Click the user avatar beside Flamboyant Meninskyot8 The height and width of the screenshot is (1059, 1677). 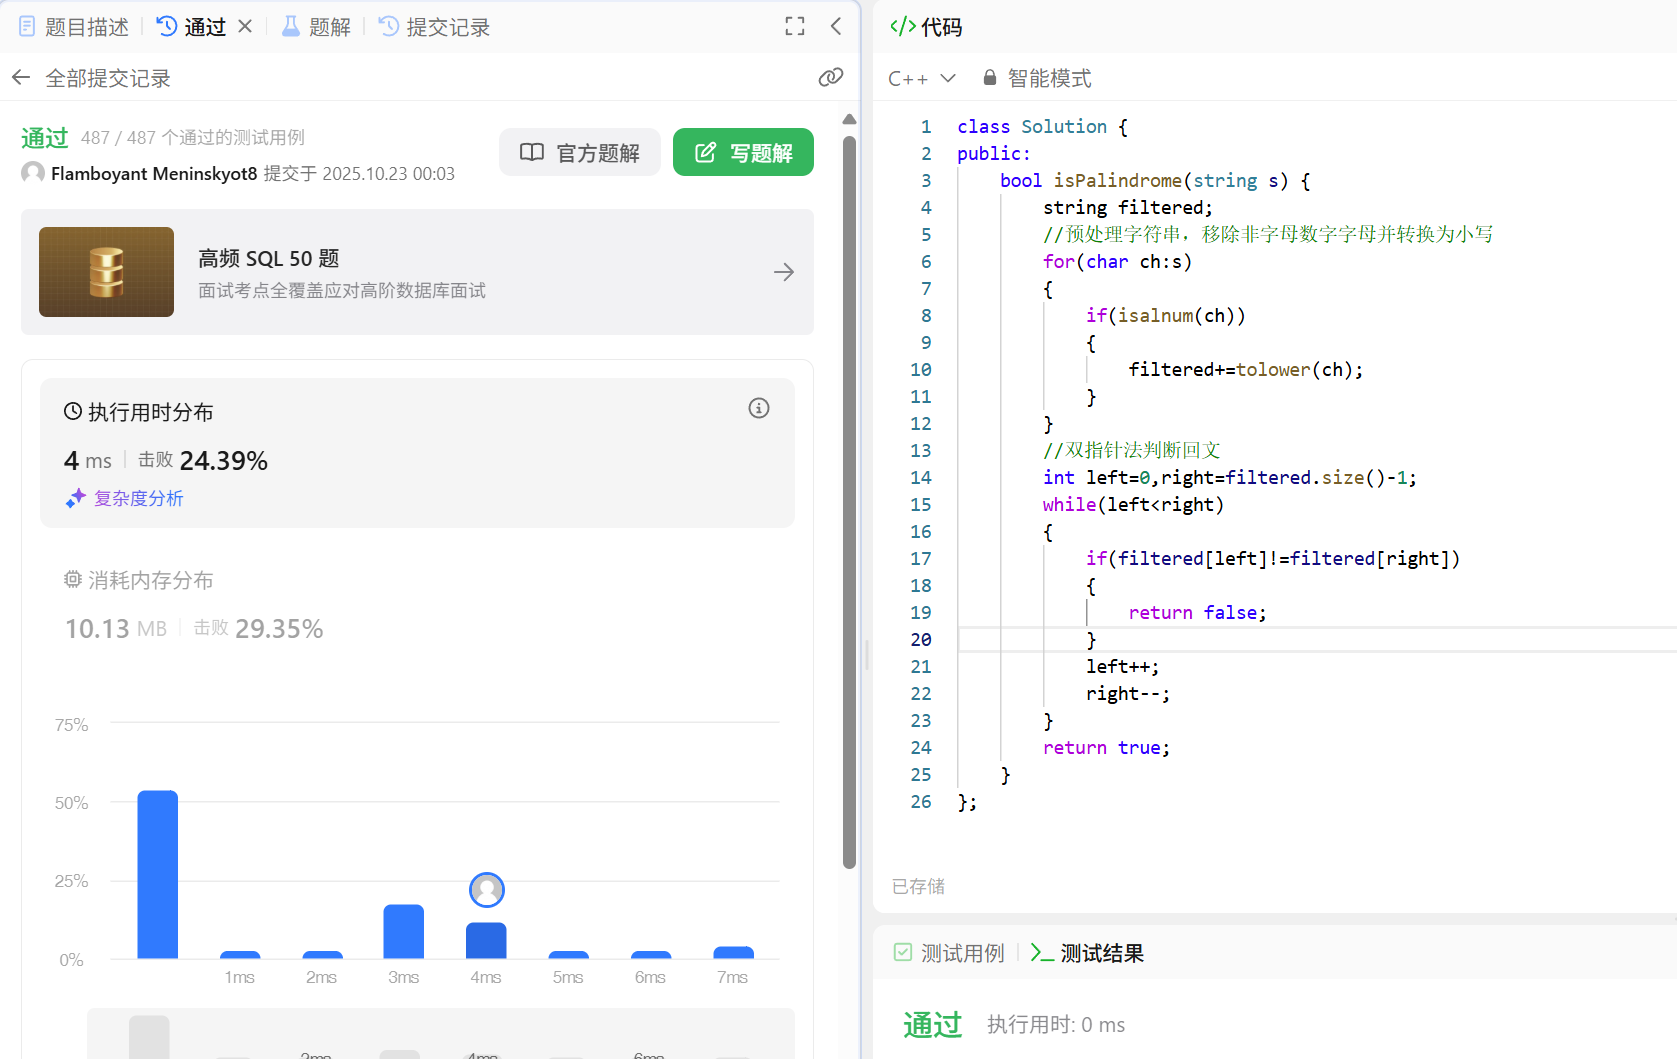coord(33,173)
